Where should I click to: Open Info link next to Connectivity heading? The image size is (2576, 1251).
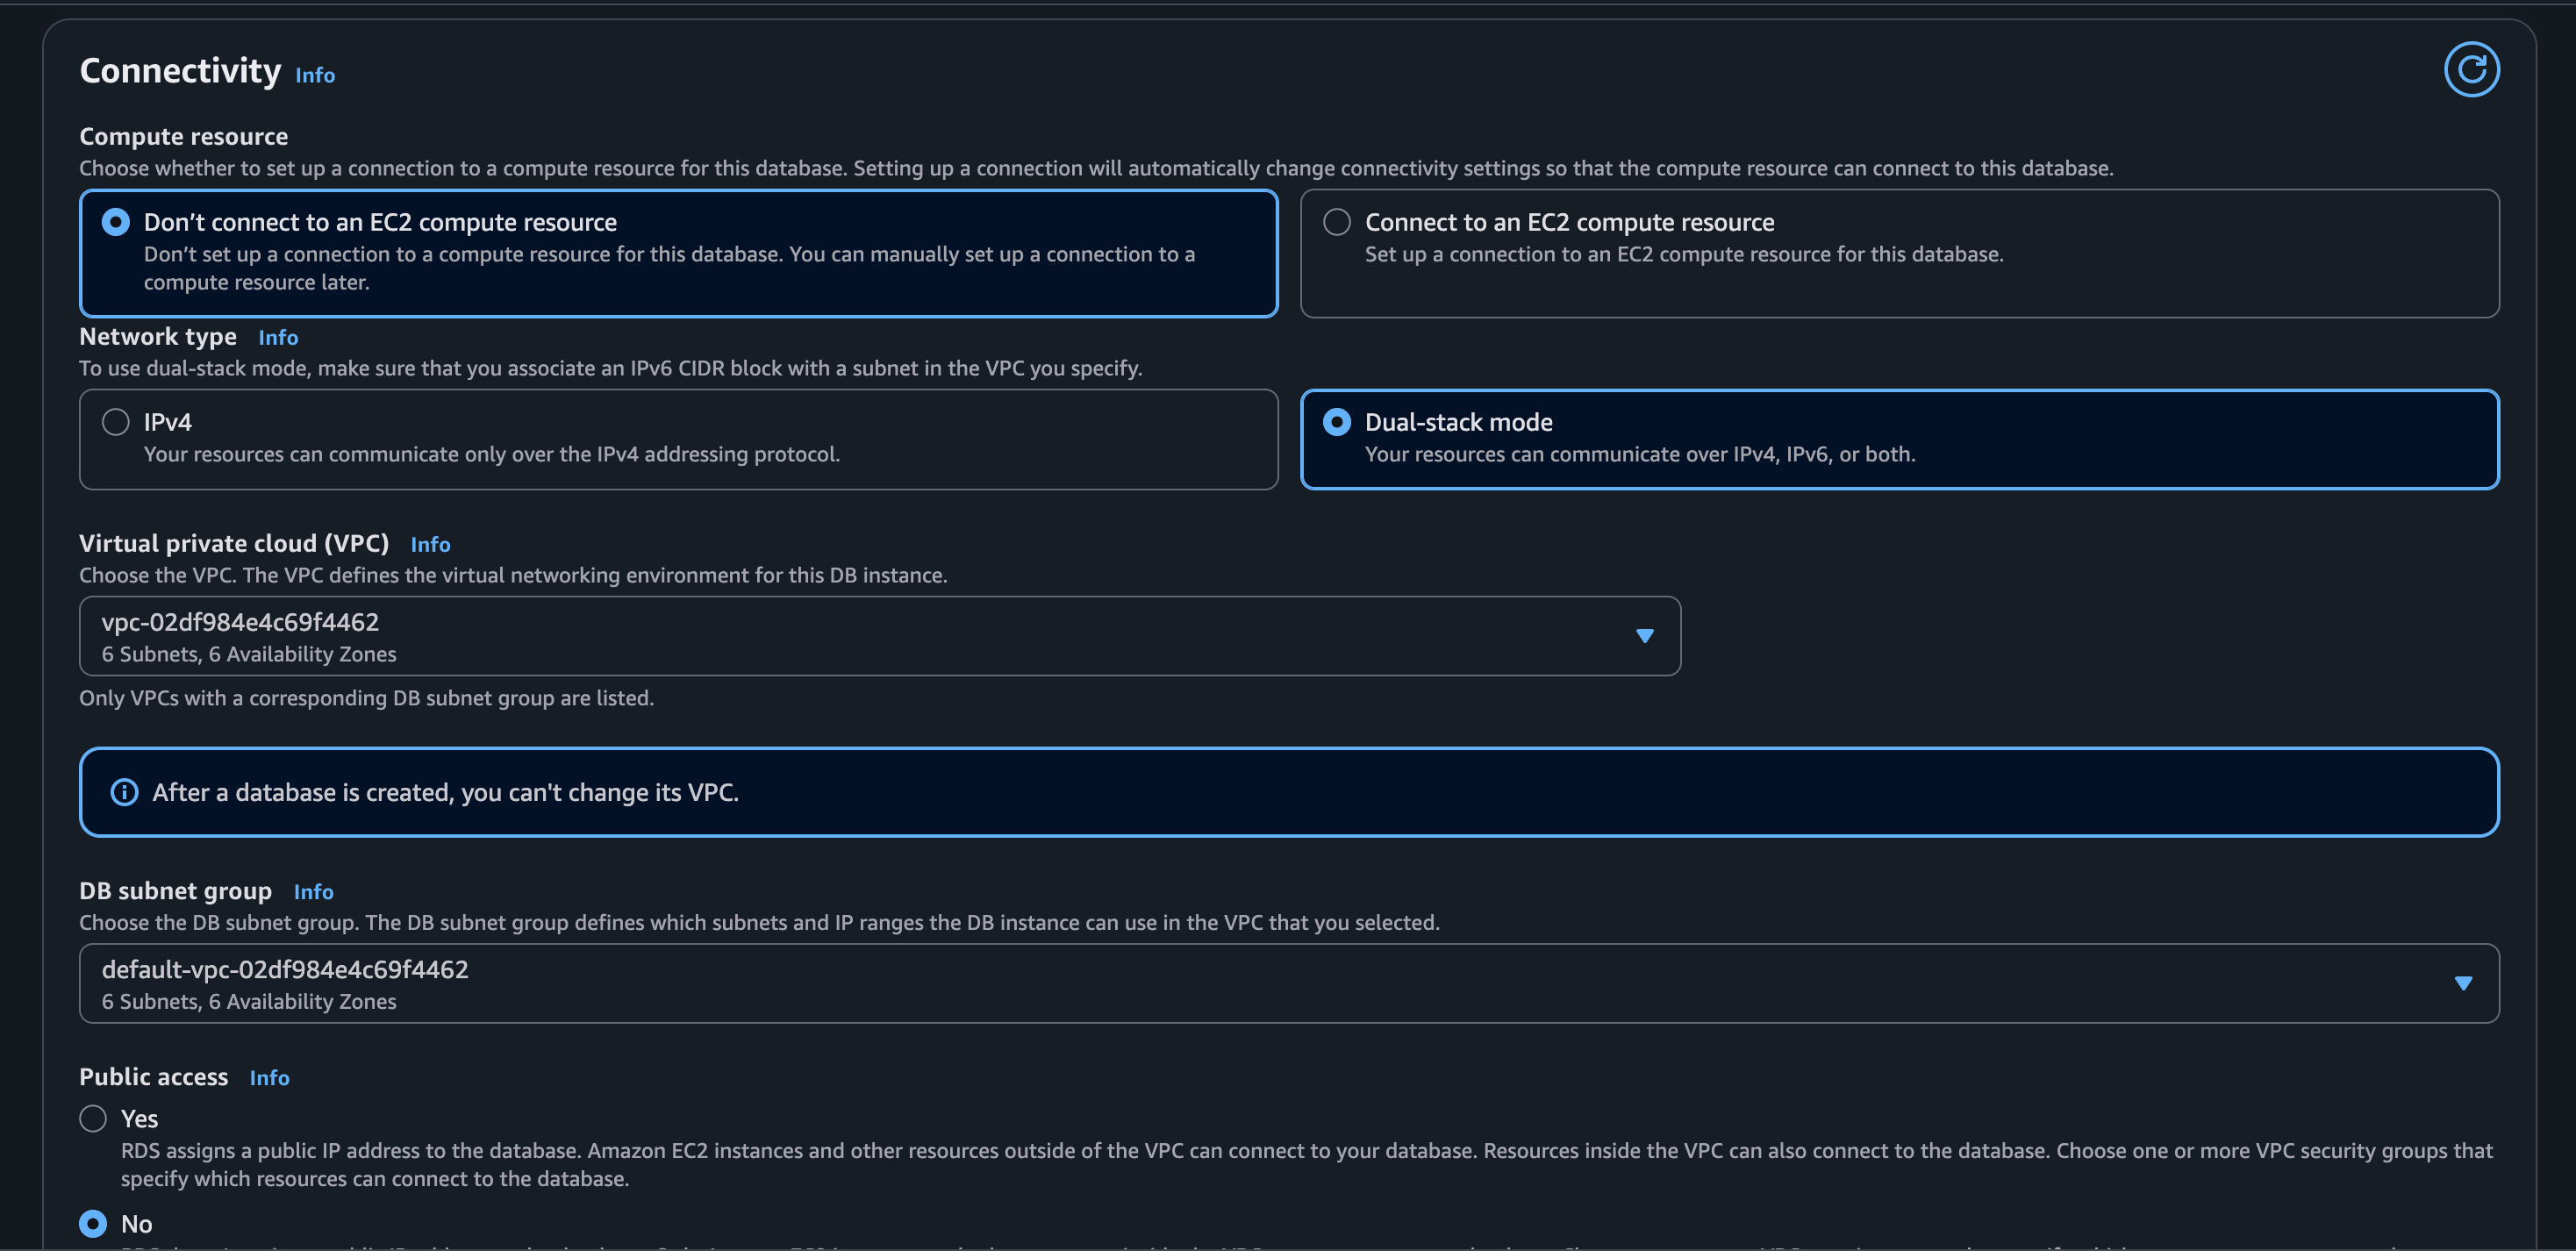click(315, 76)
